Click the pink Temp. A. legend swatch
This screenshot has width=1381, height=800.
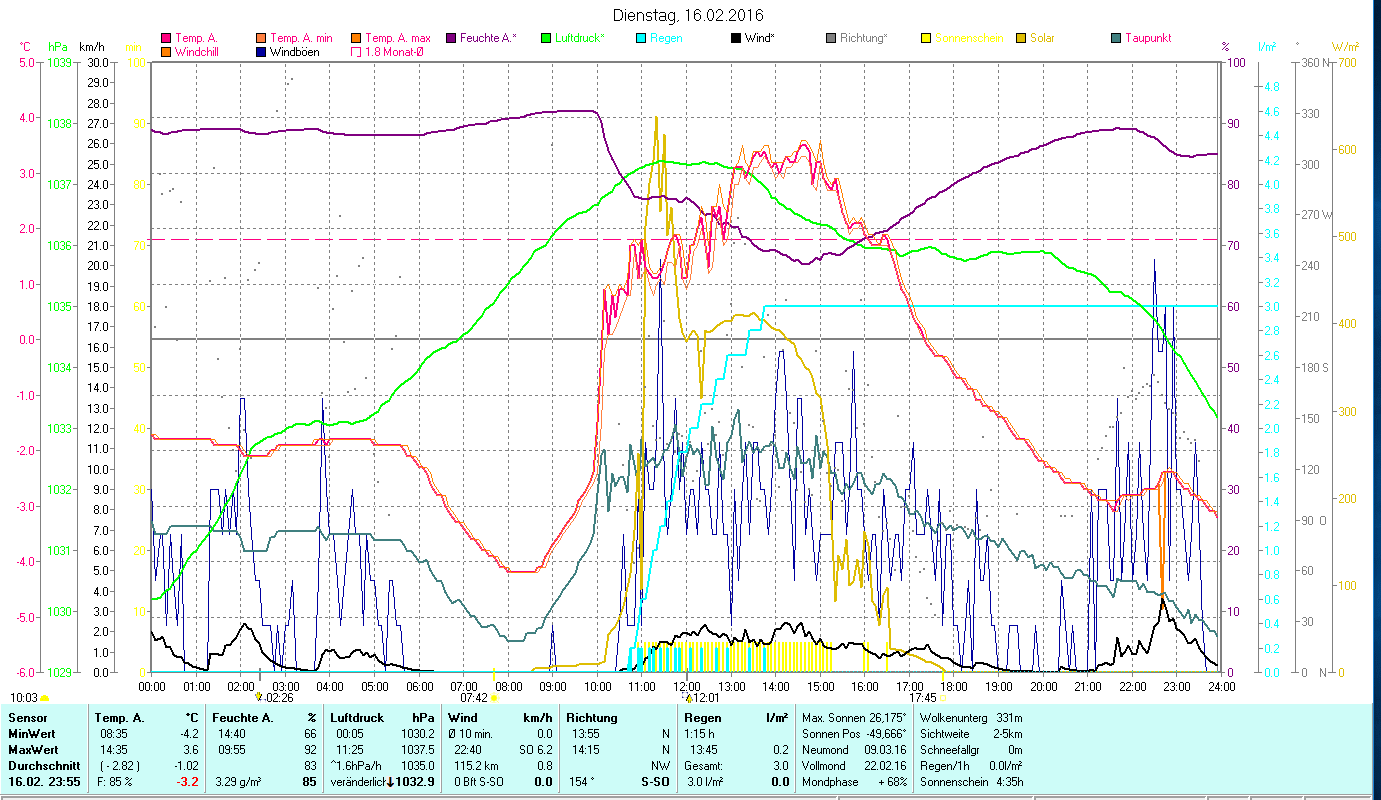166,38
